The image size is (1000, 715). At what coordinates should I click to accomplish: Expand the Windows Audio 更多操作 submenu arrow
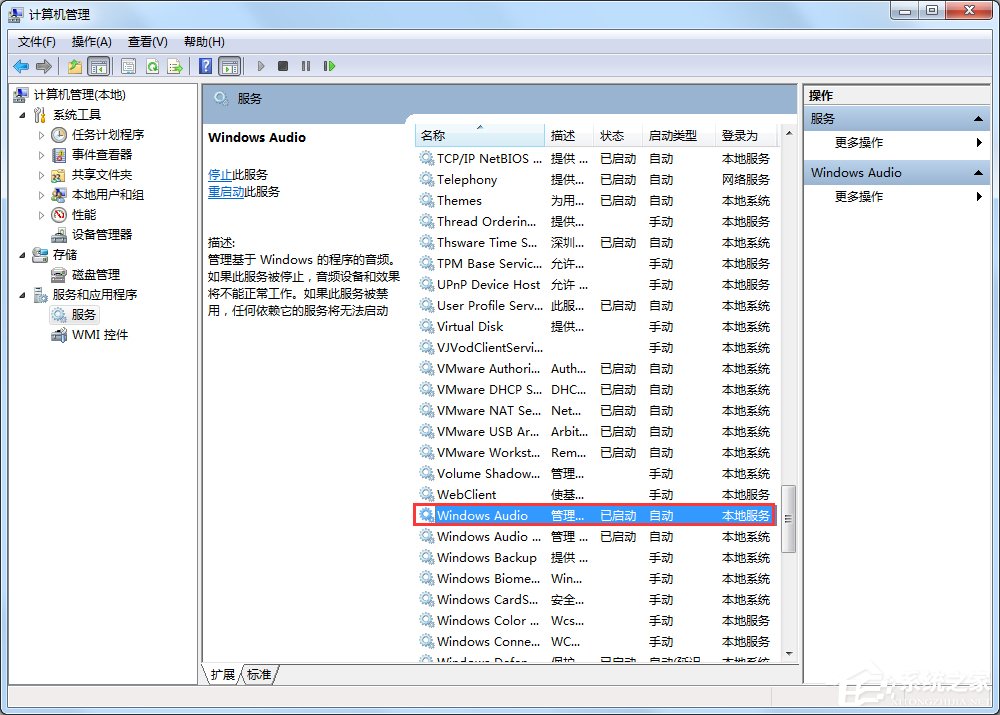pyautogui.click(x=978, y=197)
